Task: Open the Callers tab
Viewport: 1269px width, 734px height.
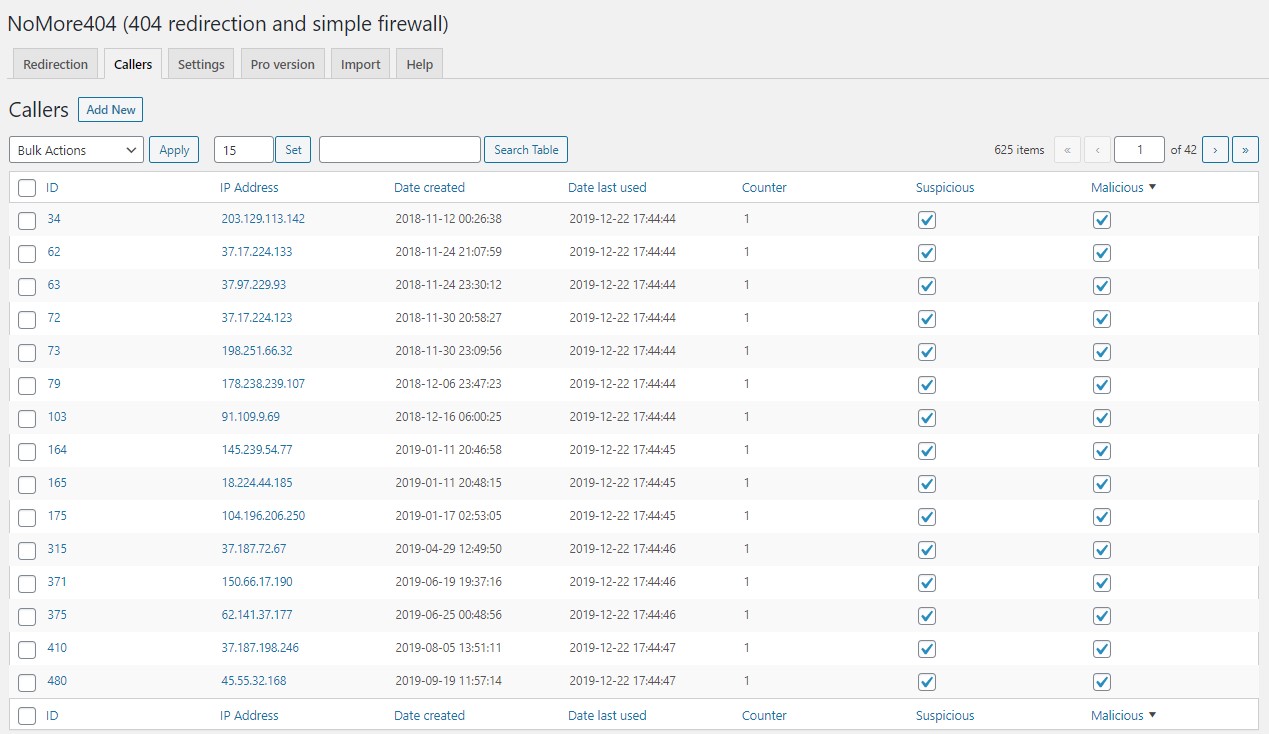Action: click(x=133, y=64)
